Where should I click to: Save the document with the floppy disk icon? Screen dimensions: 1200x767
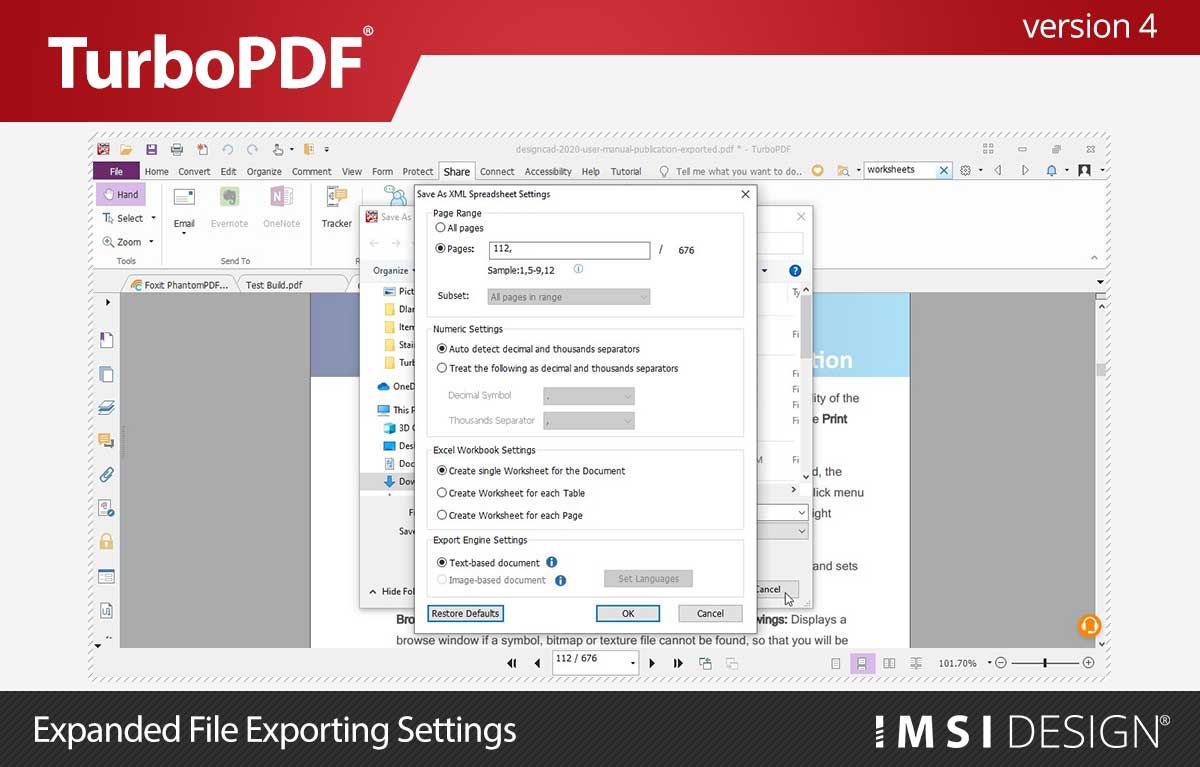(x=152, y=149)
